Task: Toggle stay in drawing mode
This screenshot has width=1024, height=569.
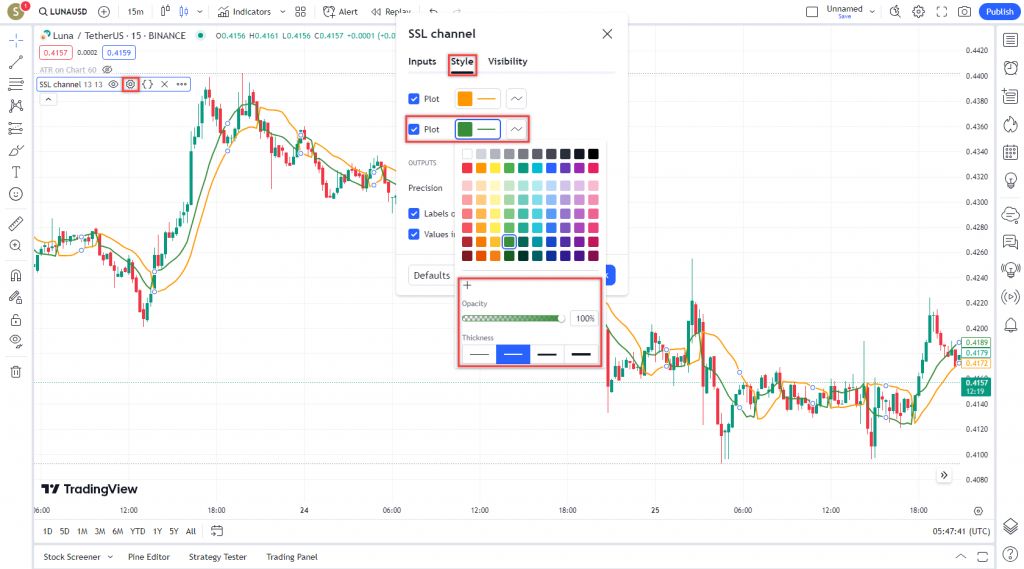Action: coord(16,297)
